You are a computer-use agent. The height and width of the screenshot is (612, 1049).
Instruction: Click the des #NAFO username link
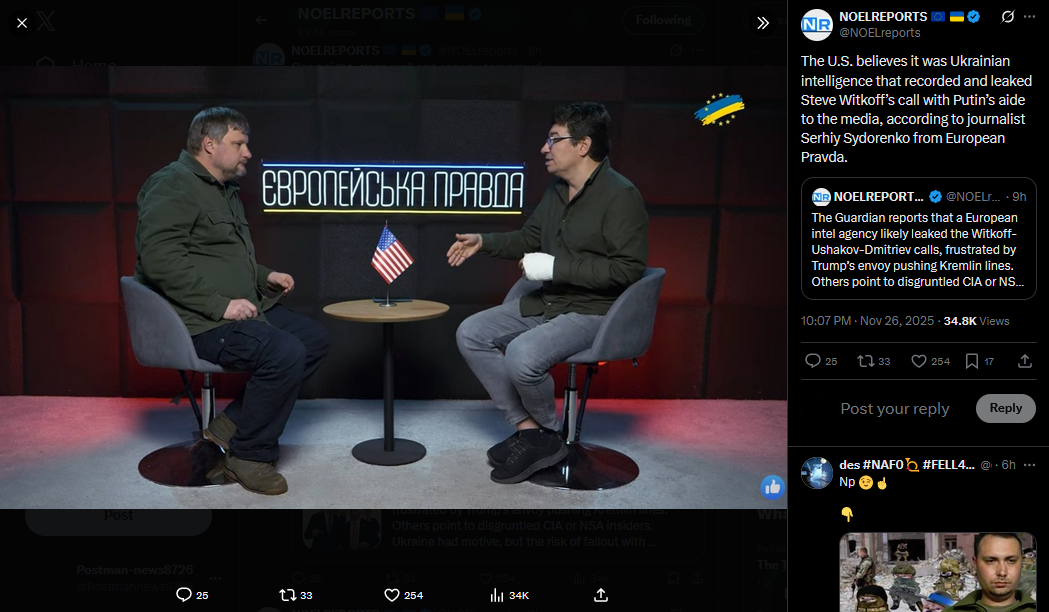point(907,465)
